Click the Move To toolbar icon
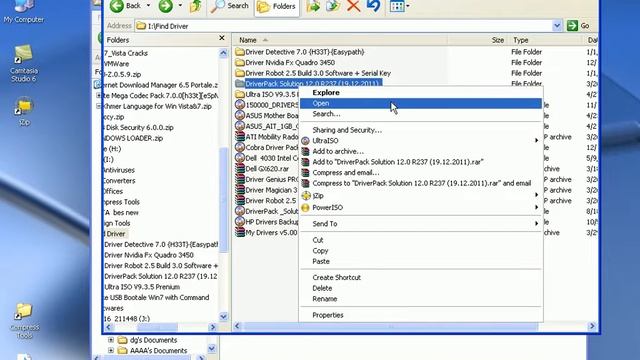Screen dimensions: 640x360 coord(313,6)
